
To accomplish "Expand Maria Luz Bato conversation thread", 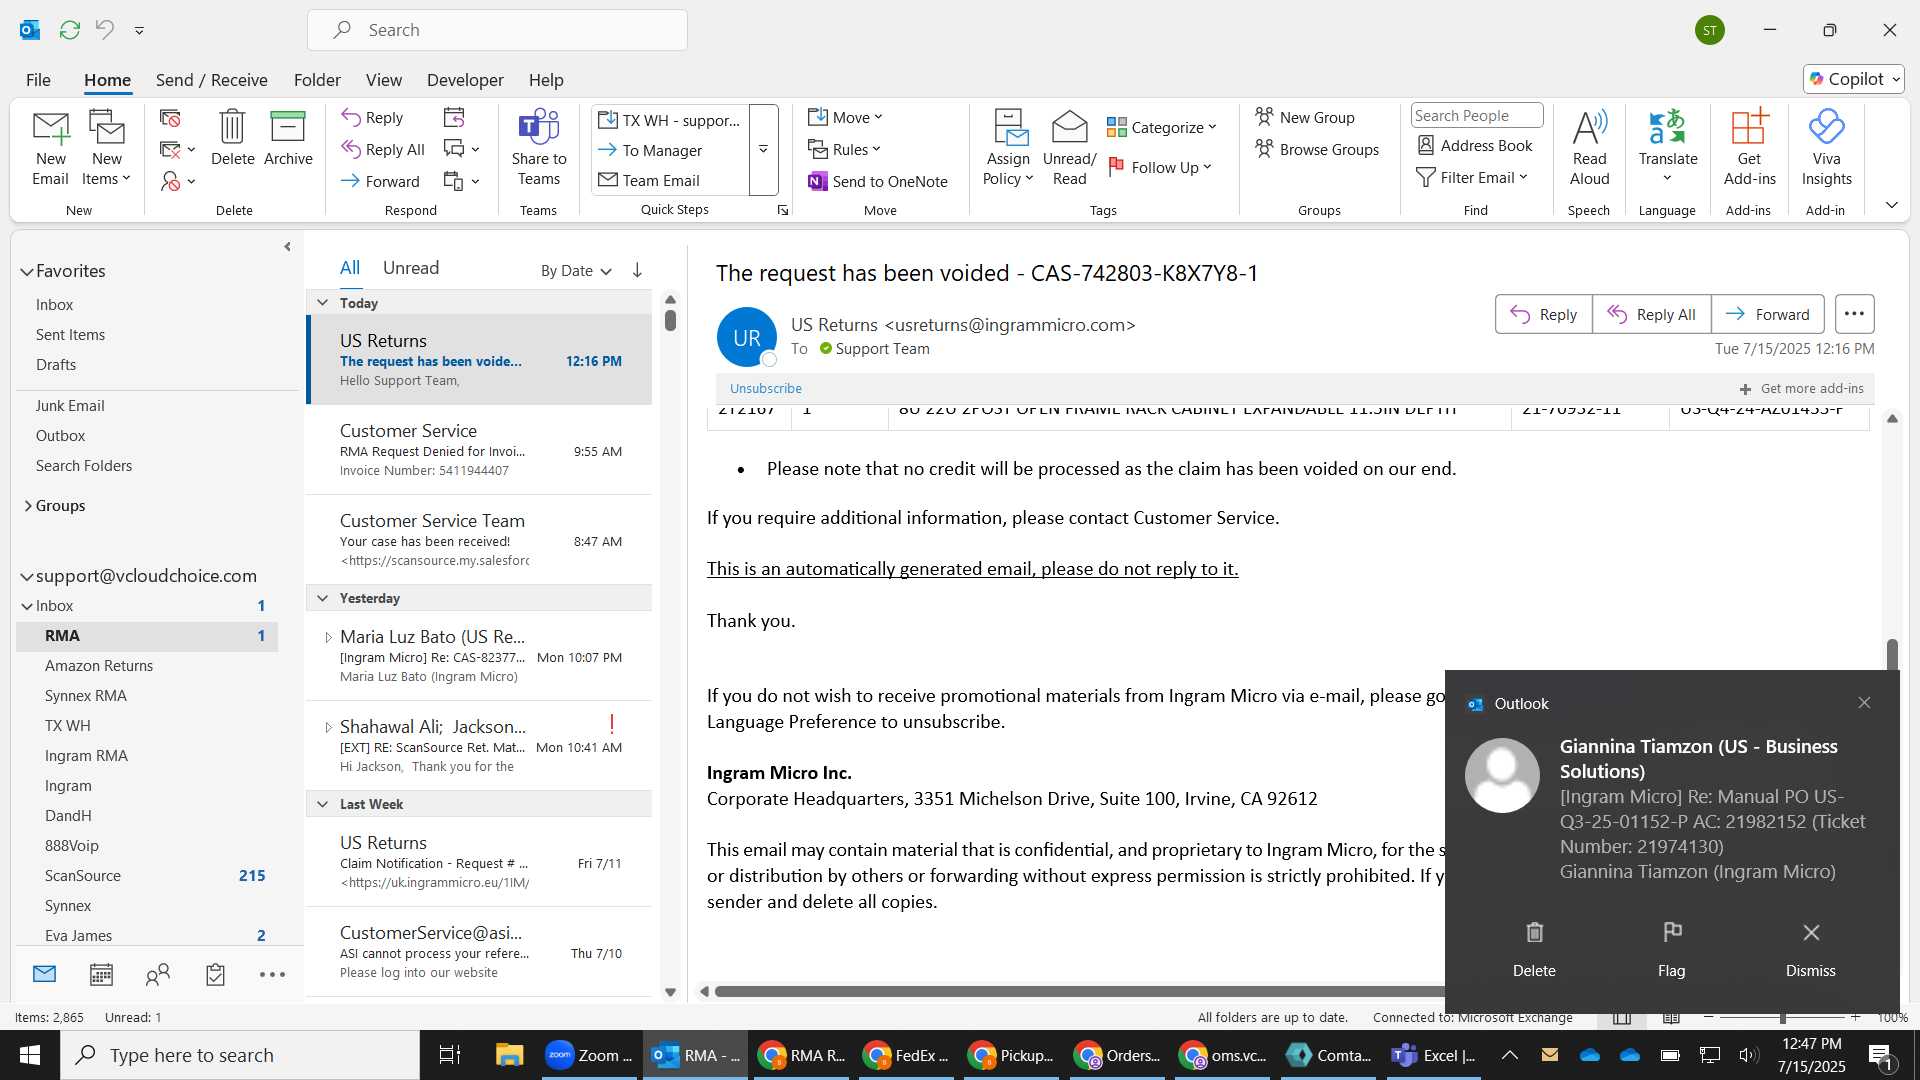I will [x=328, y=637].
